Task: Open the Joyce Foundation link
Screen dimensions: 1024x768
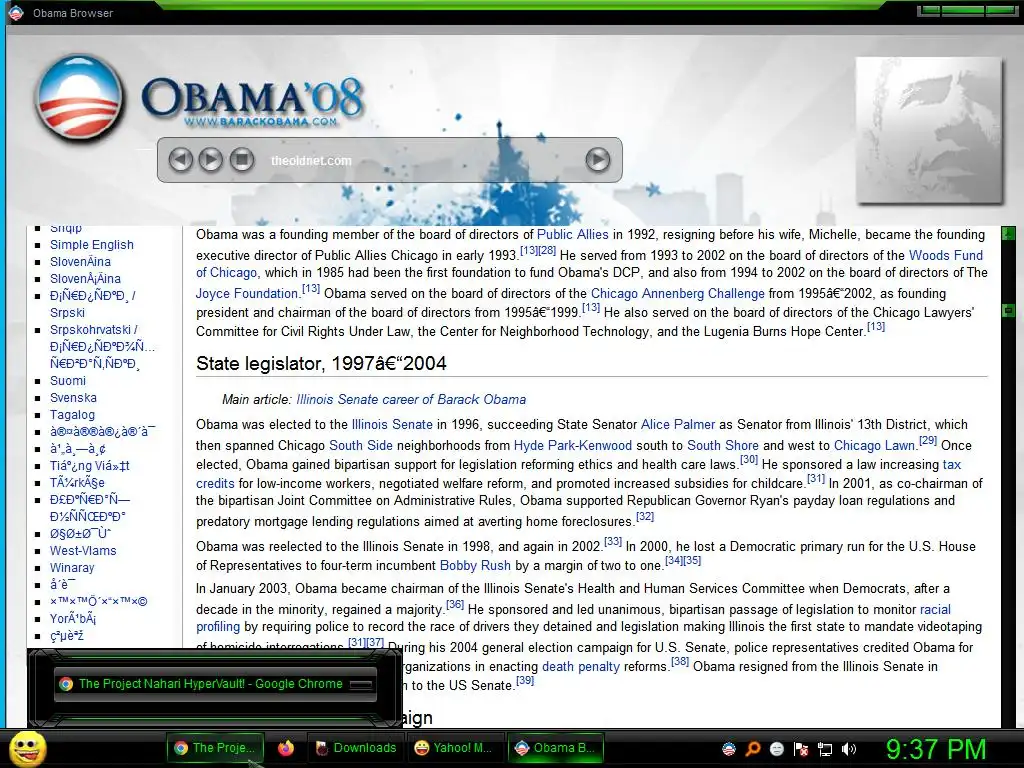Action: (247, 293)
